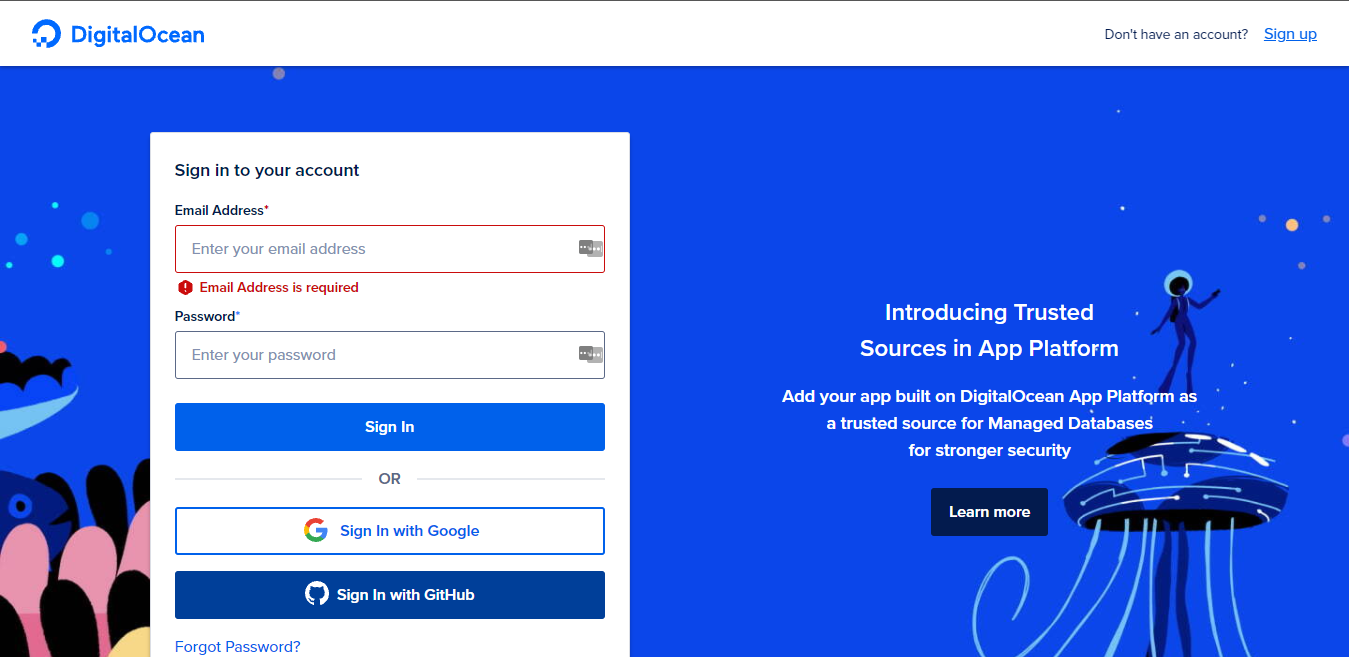1349x657 pixels.
Task: Click password manager icon in password field
Action: click(x=591, y=354)
